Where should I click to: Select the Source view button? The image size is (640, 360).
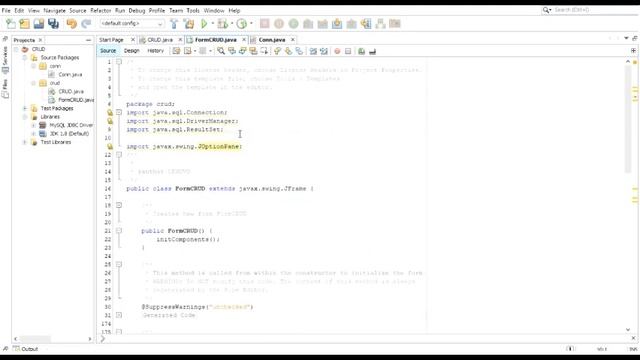[108, 51]
